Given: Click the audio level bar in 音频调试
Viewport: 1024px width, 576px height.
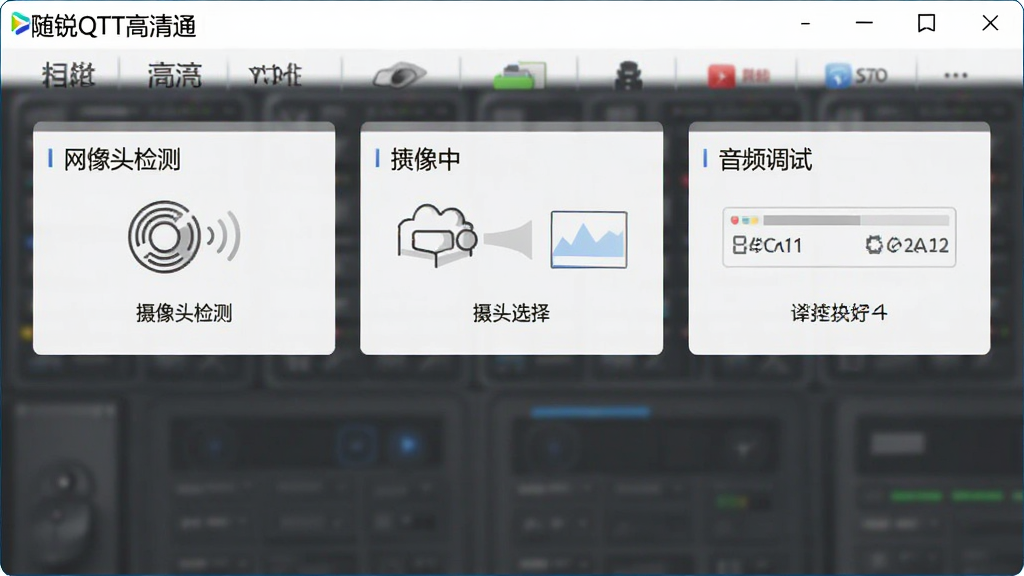Looking at the screenshot, I should [x=856, y=220].
